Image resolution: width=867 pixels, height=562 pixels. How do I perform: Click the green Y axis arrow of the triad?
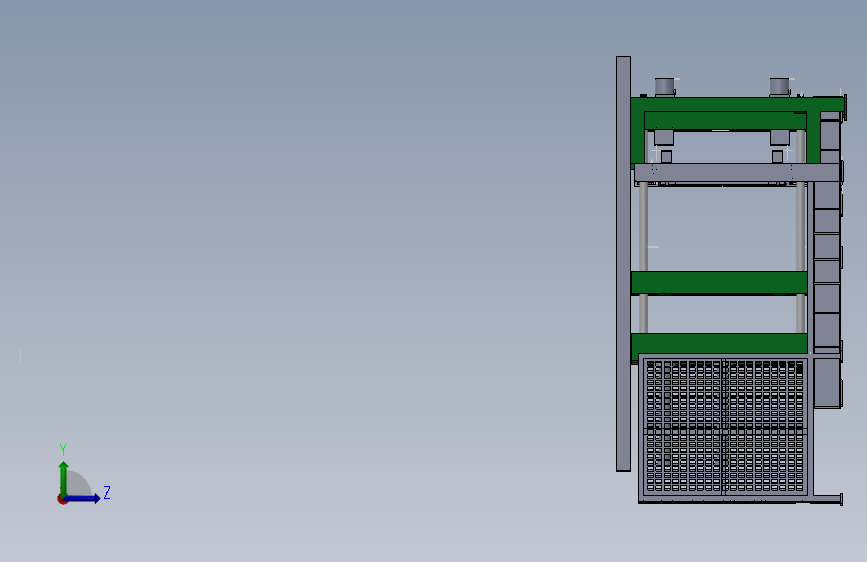pyautogui.click(x=64, y=479)
